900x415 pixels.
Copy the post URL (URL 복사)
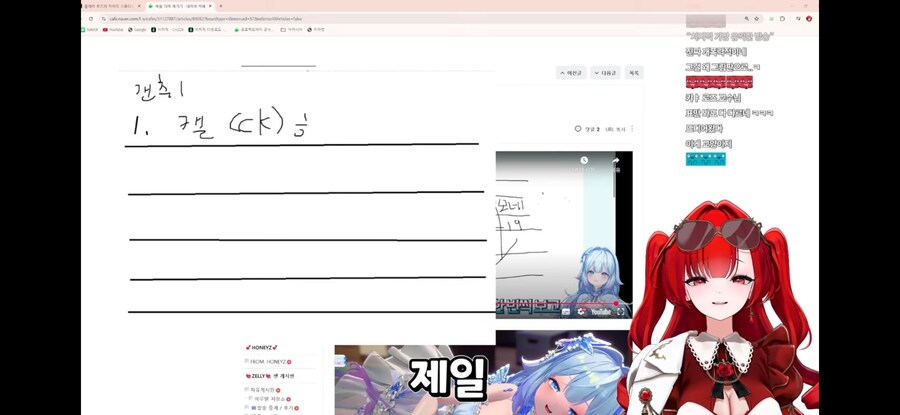point(620,129)
